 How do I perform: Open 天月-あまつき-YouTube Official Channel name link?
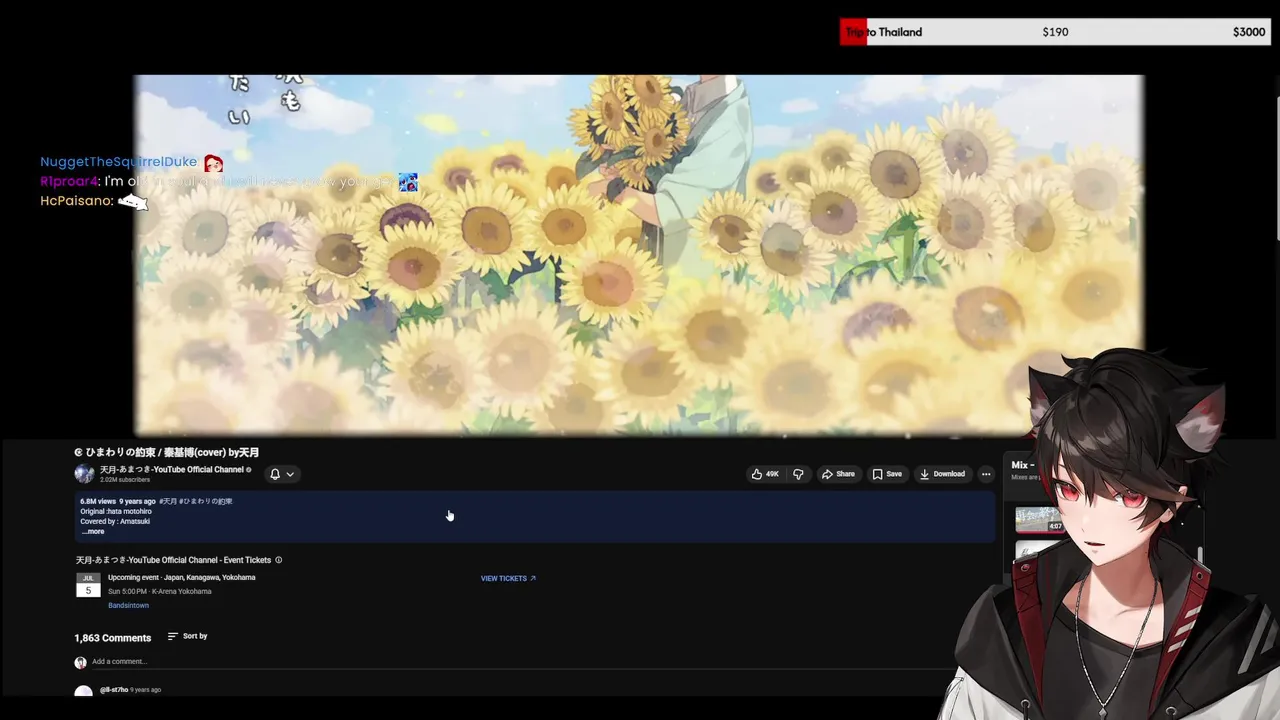(x=172, y=470)
